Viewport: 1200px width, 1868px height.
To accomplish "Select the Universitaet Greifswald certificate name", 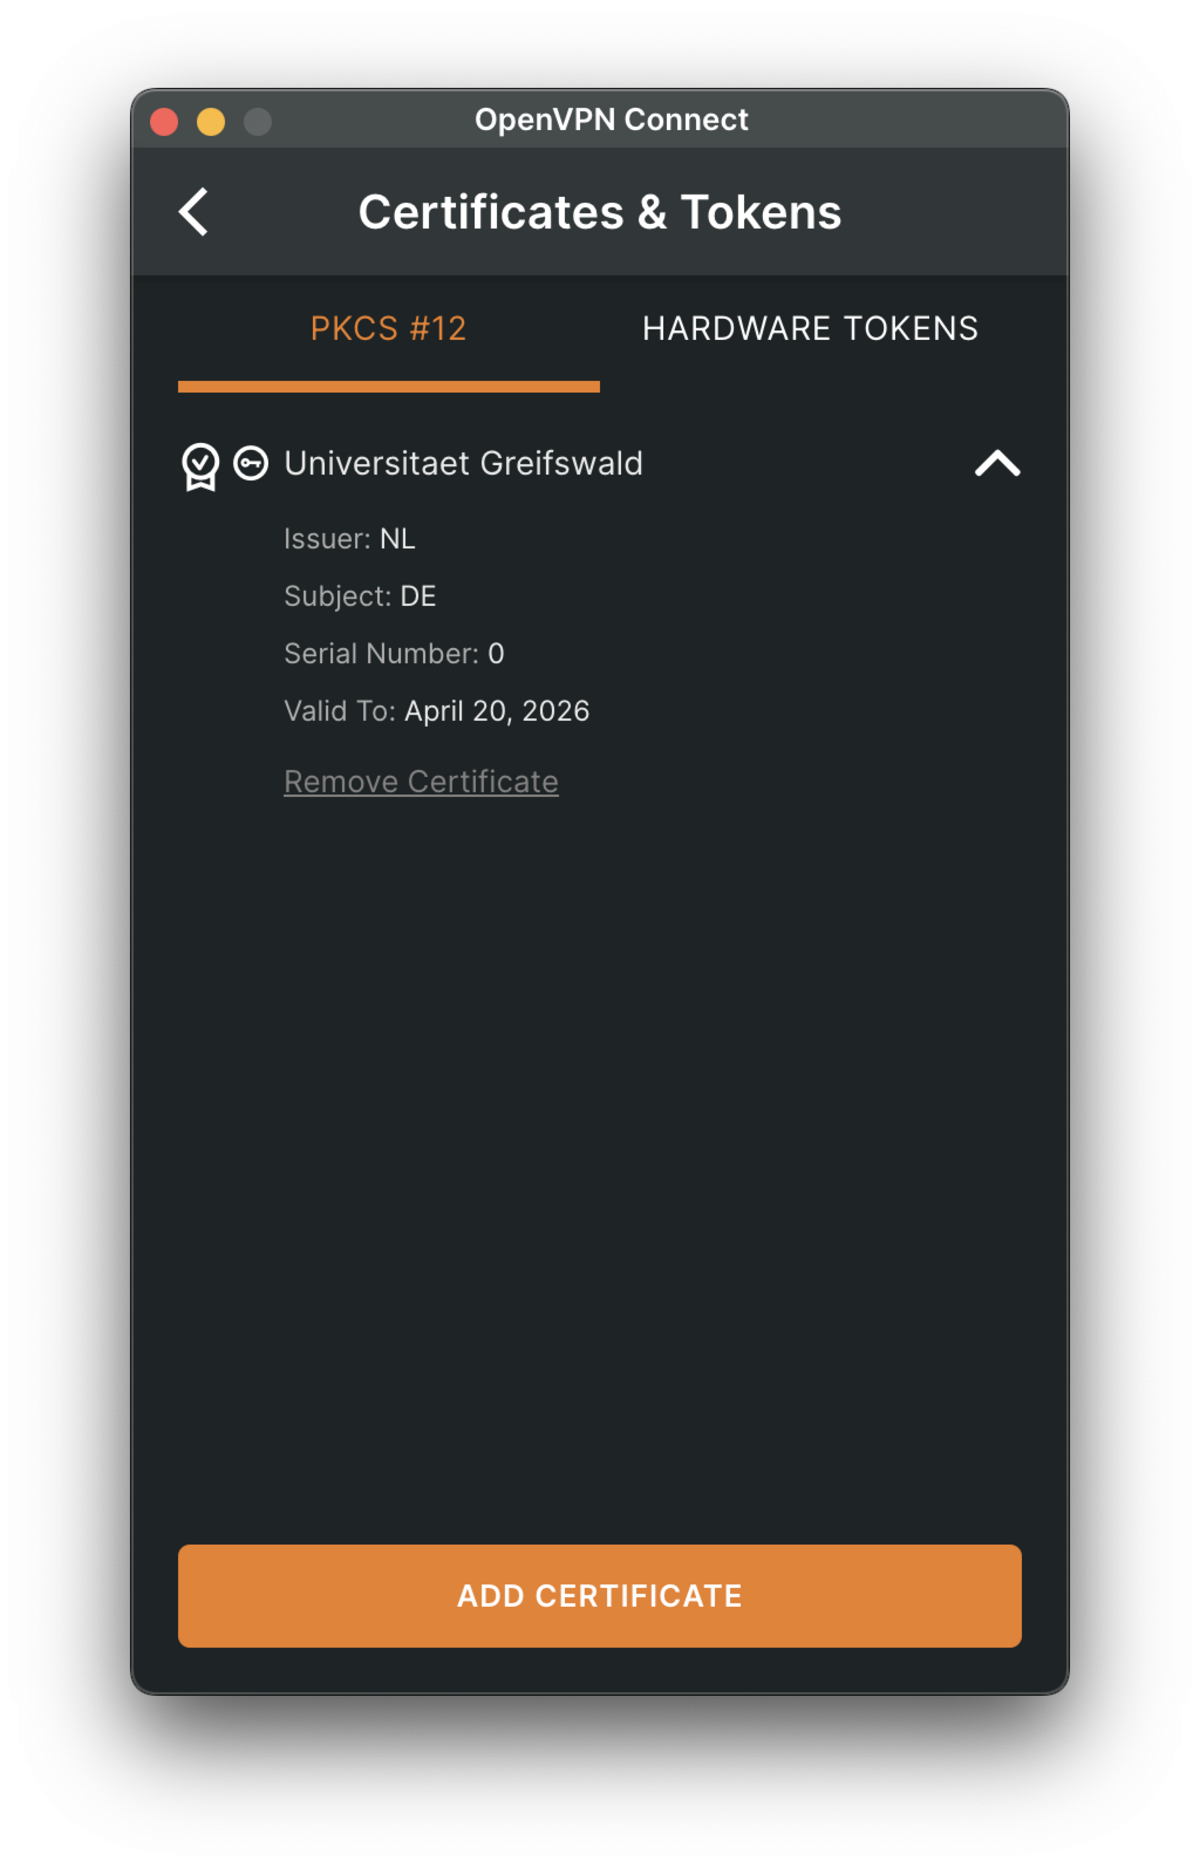I will [463, 464].
